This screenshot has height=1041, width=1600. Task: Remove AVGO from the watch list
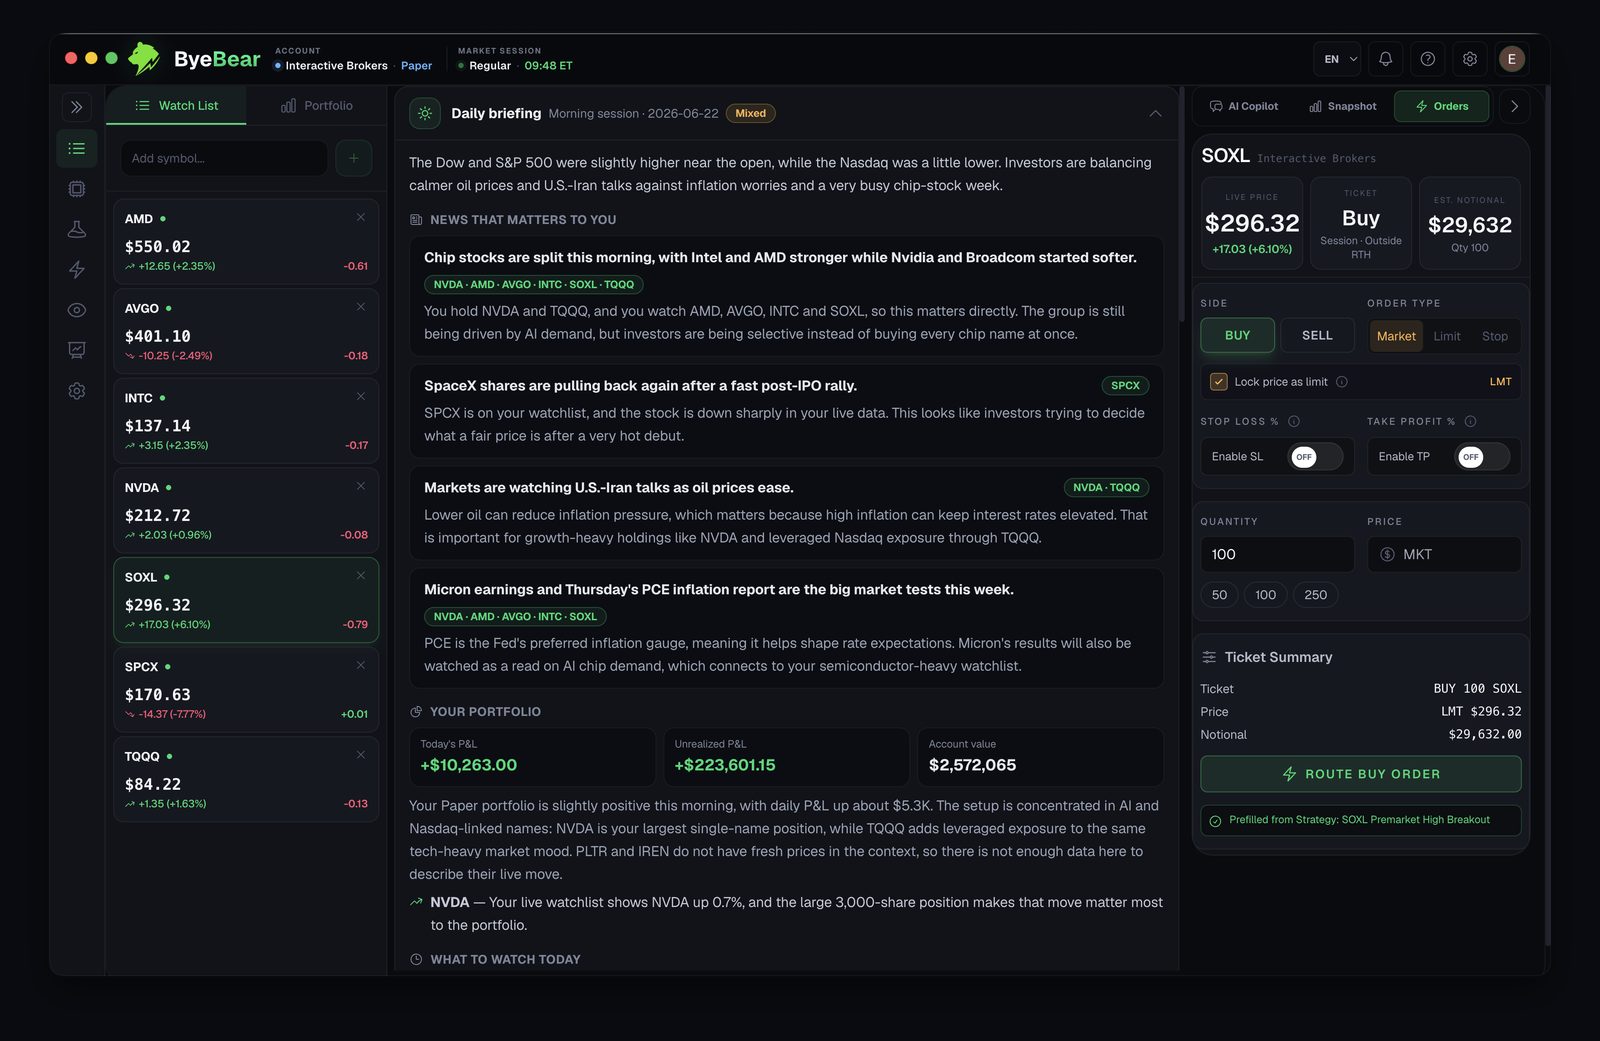pyautogui.click(x=361, y=307)
